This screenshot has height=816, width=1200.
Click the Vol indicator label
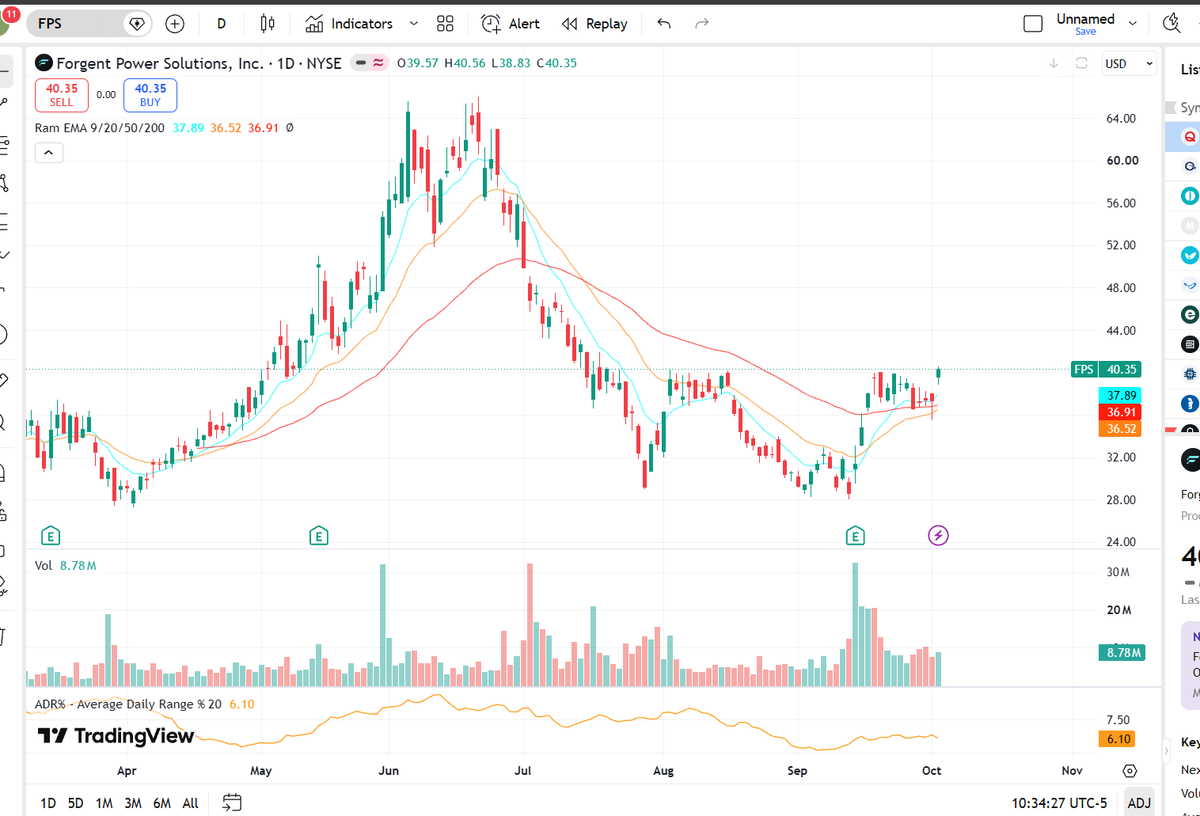(x=43, y=566)
